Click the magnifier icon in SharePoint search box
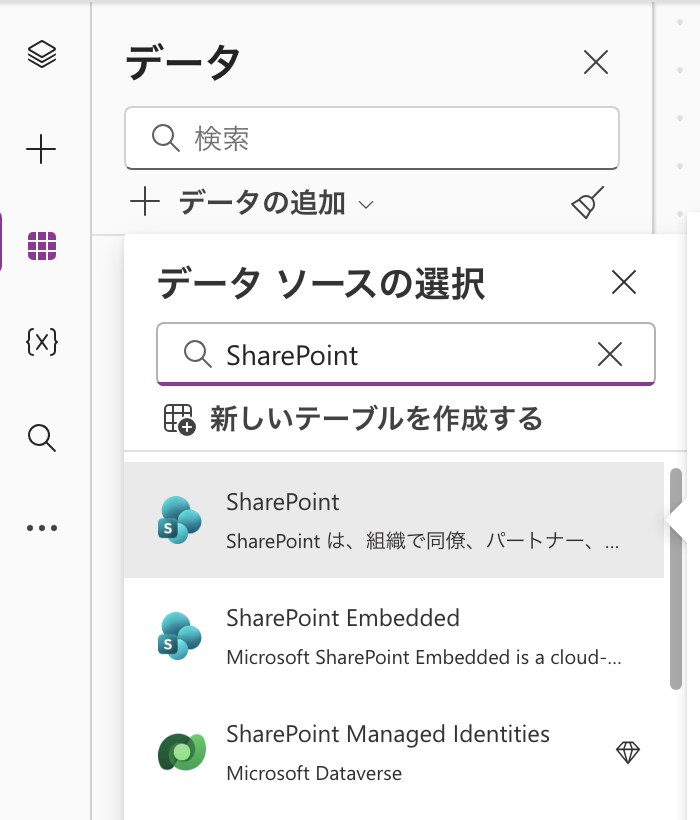This screenshot has width=700, height=820. click(x=198, y=354)
